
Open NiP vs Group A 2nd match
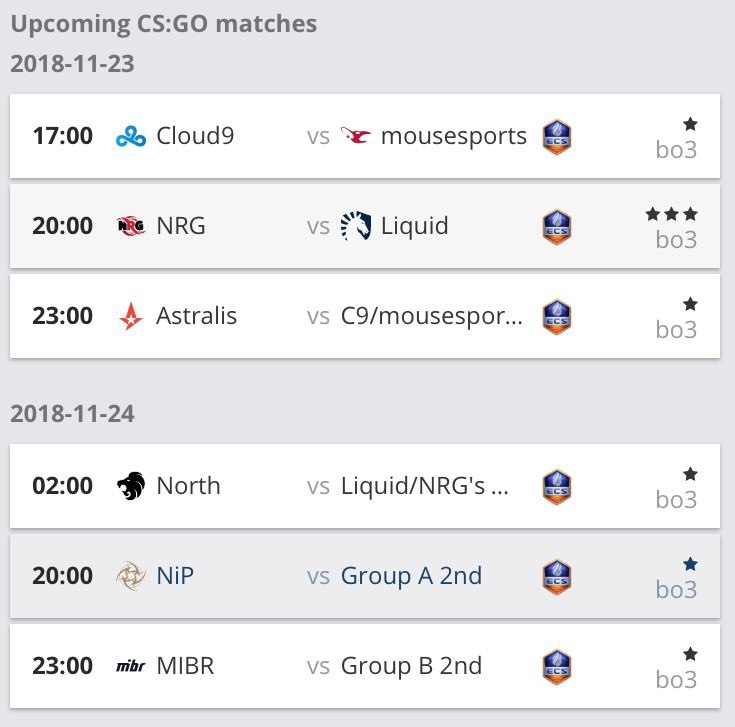point(365,576)
